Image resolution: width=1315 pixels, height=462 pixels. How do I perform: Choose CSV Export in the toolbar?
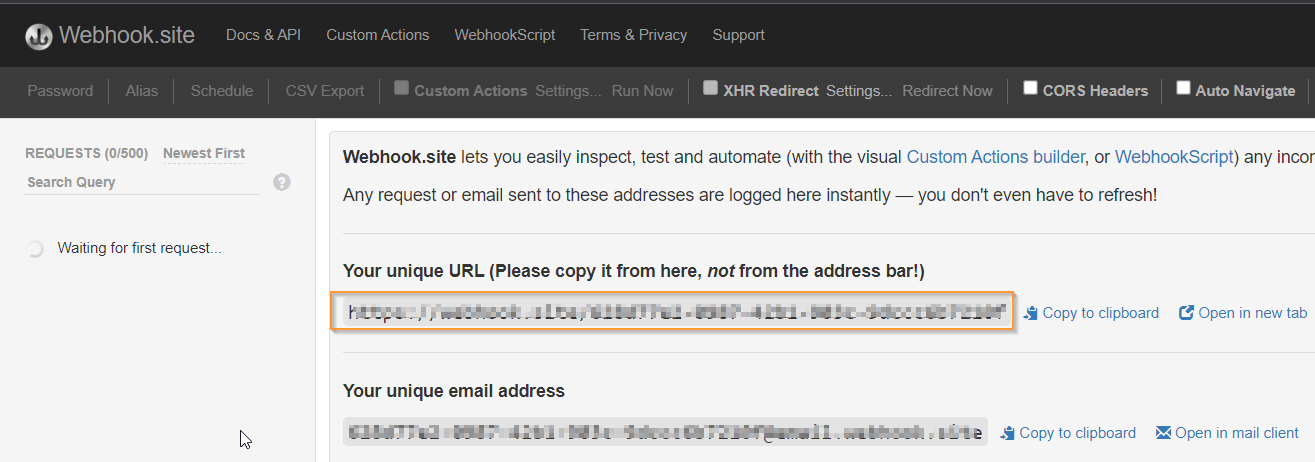coord(325,91)
